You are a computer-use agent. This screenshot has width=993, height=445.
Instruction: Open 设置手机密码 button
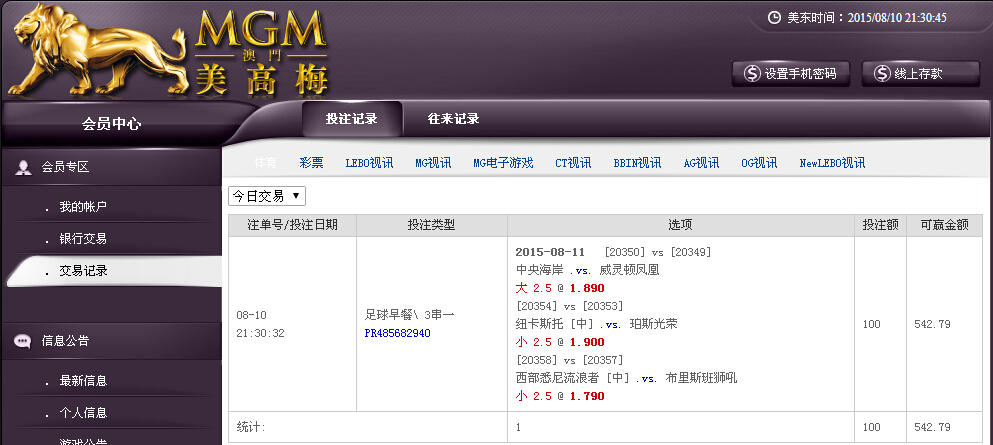tap(790, 74)
